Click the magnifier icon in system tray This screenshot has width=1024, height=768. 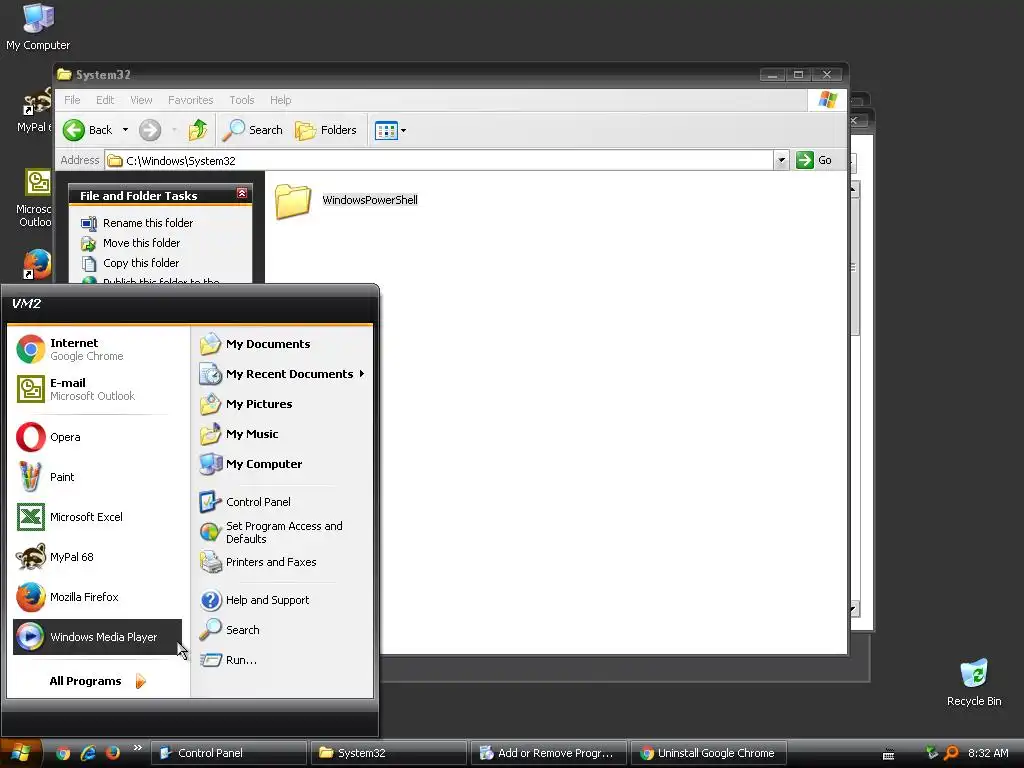[x=952, y=753]
